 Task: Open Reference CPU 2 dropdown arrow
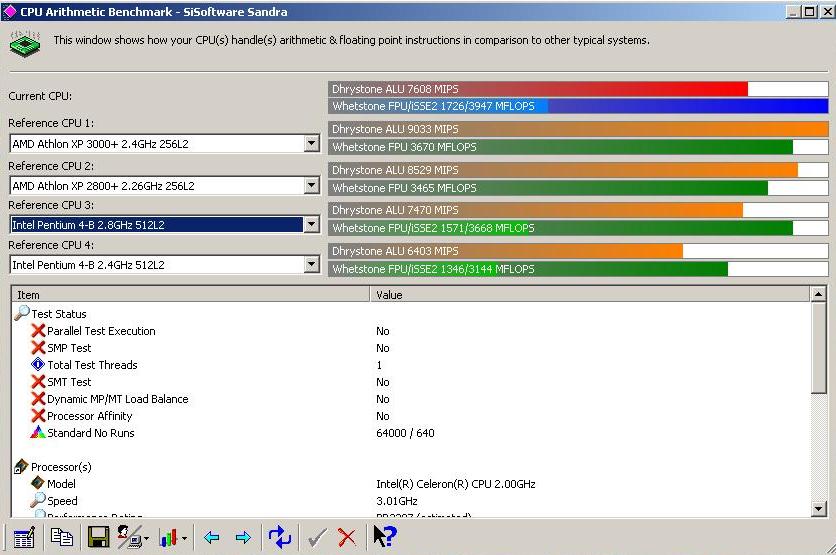pos(311,186)
